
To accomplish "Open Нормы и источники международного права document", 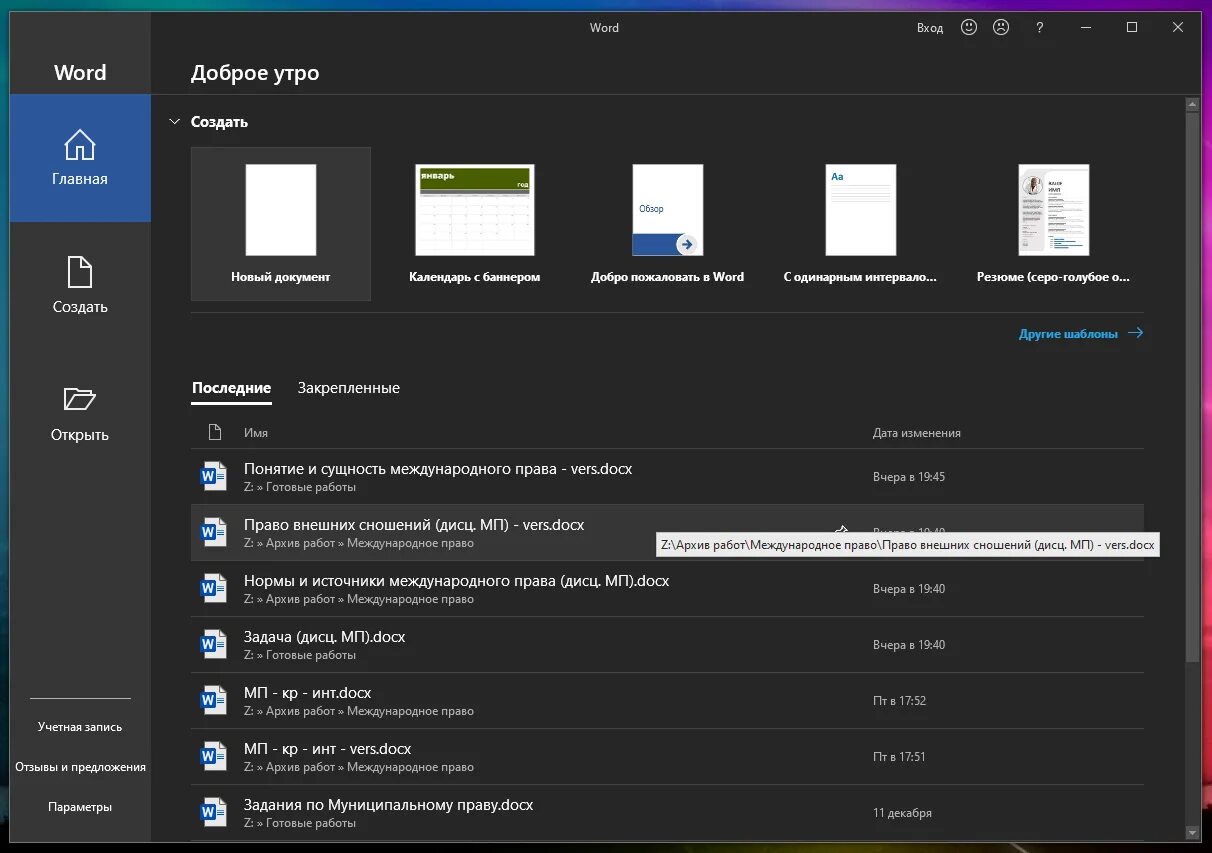I will tap(667, 589).
